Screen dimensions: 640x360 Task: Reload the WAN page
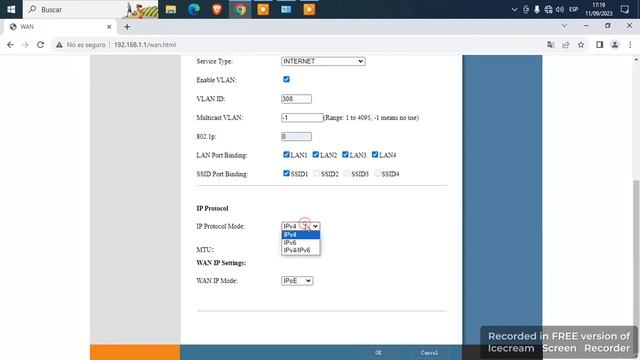pyautogui.click(x=40, y=45)
